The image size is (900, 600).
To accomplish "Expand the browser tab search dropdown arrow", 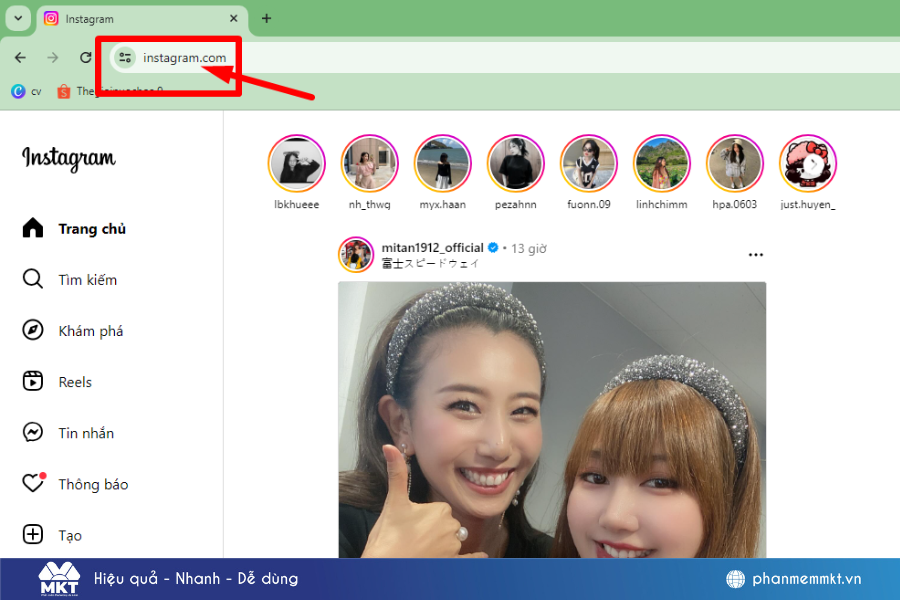I will [x=17, y=18].
